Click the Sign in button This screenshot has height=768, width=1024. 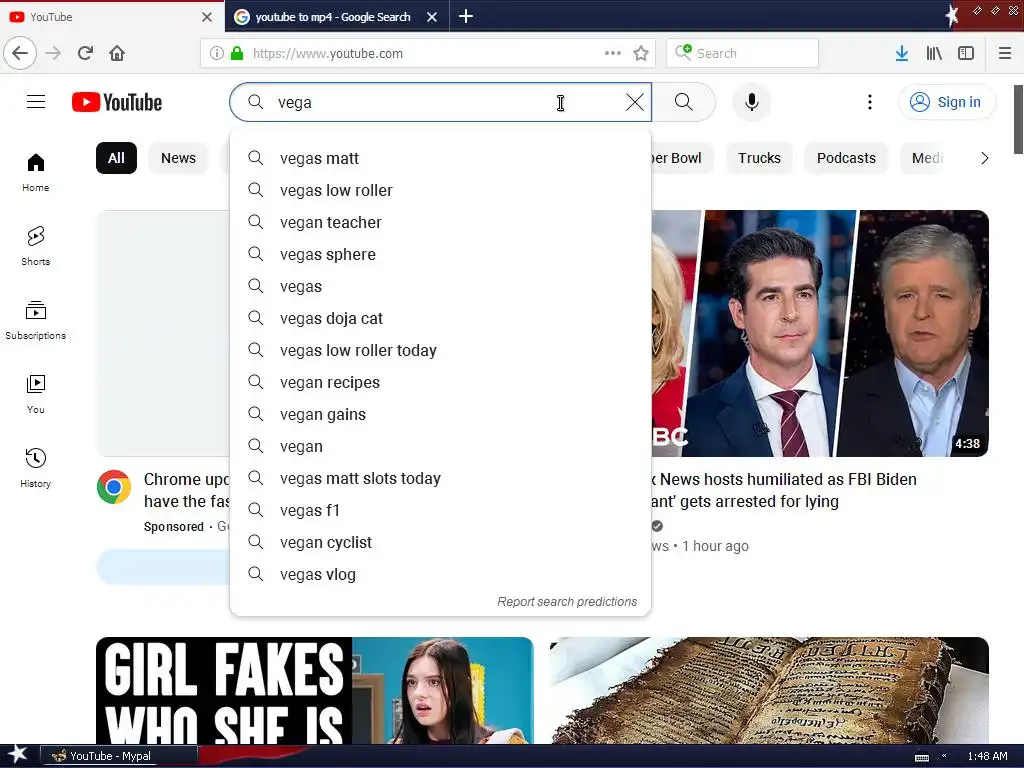tap(947, 102)
